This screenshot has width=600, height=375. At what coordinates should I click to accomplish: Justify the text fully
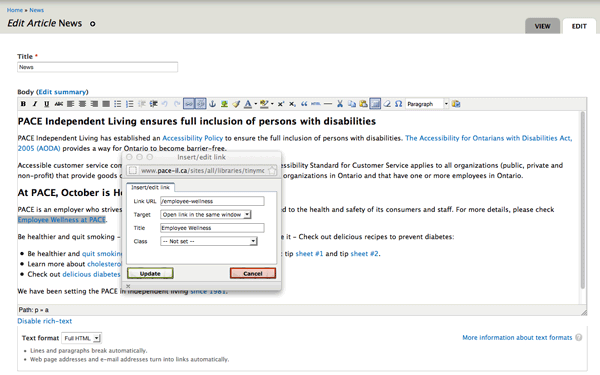pos(106,104)
